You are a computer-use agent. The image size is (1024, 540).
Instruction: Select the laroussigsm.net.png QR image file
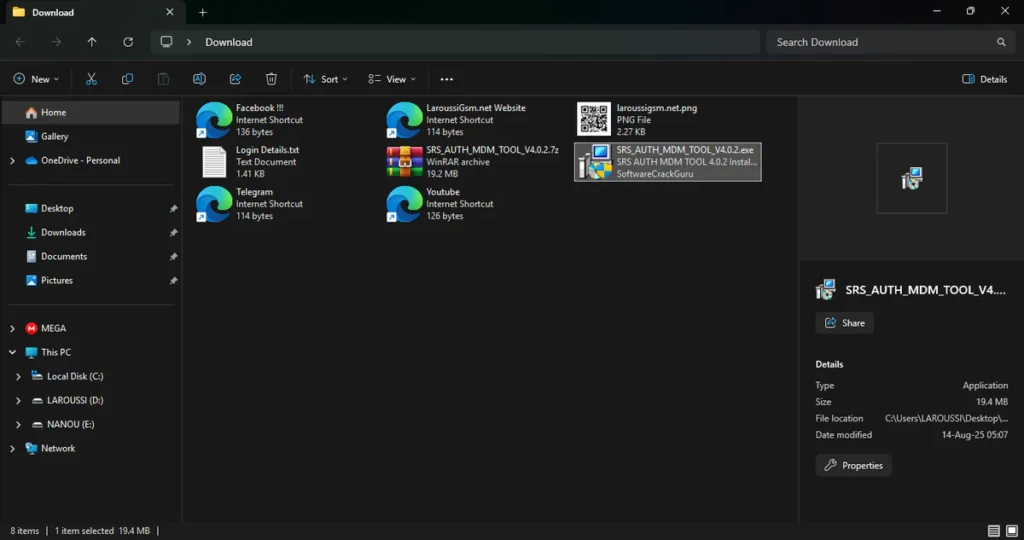(x=638, y=119)
